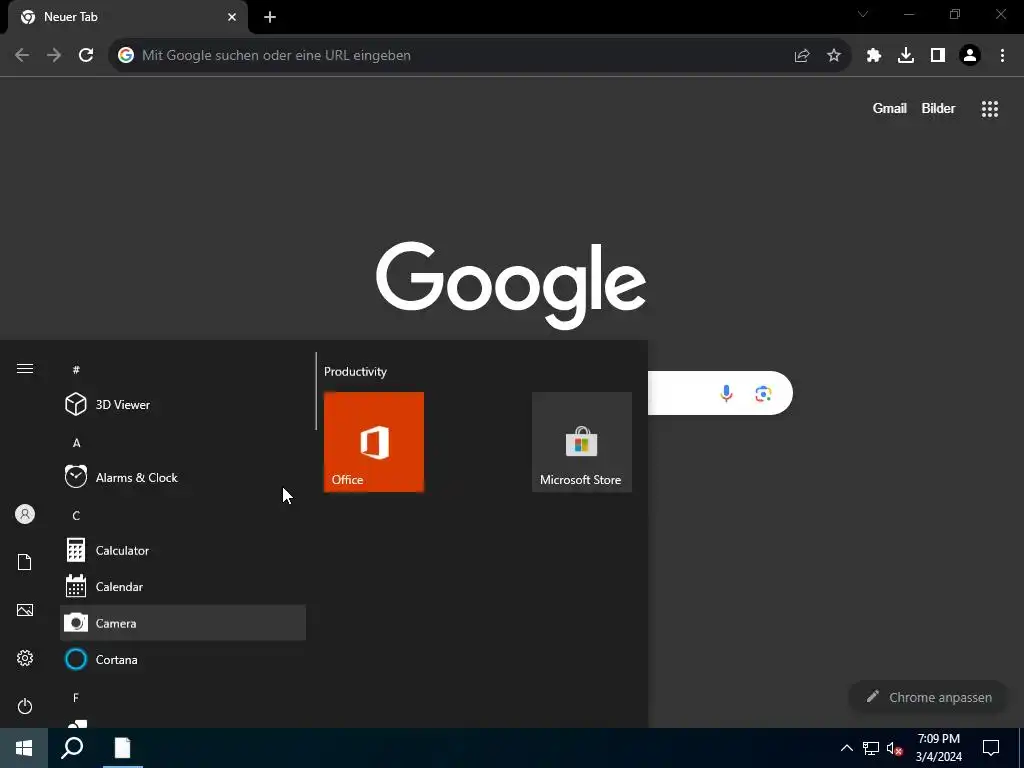Open Documents from Start sidebar
Screen dimensions: 1024x768
pos(25,562)
